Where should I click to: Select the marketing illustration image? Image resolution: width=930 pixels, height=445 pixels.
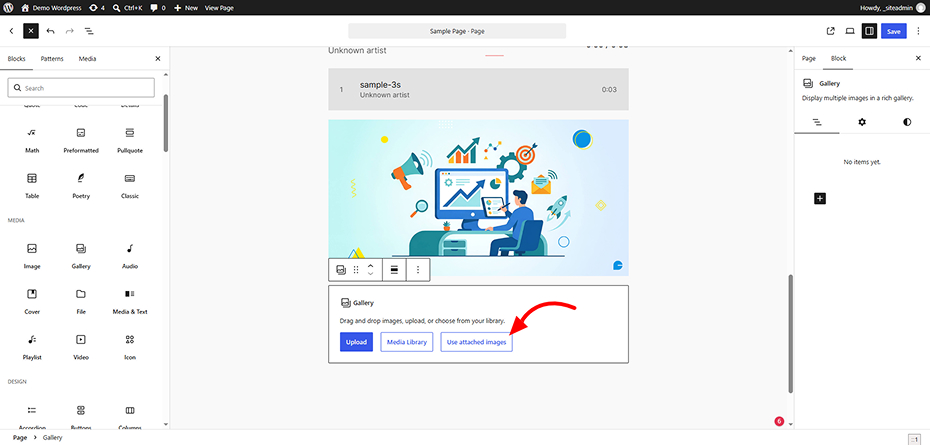pyautogui.click(x=478, y=198)
